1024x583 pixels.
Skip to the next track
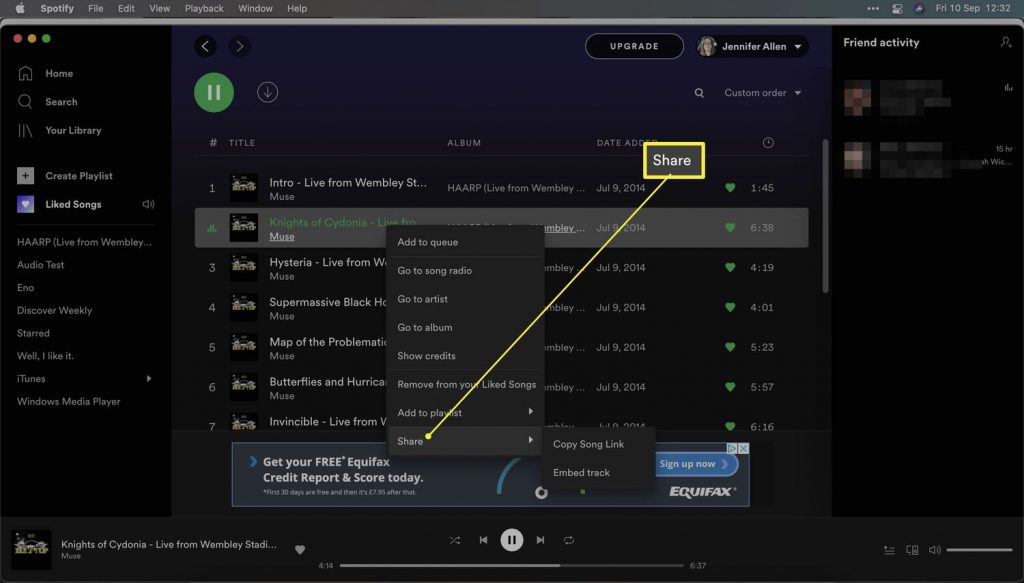(x=540, y=540)
